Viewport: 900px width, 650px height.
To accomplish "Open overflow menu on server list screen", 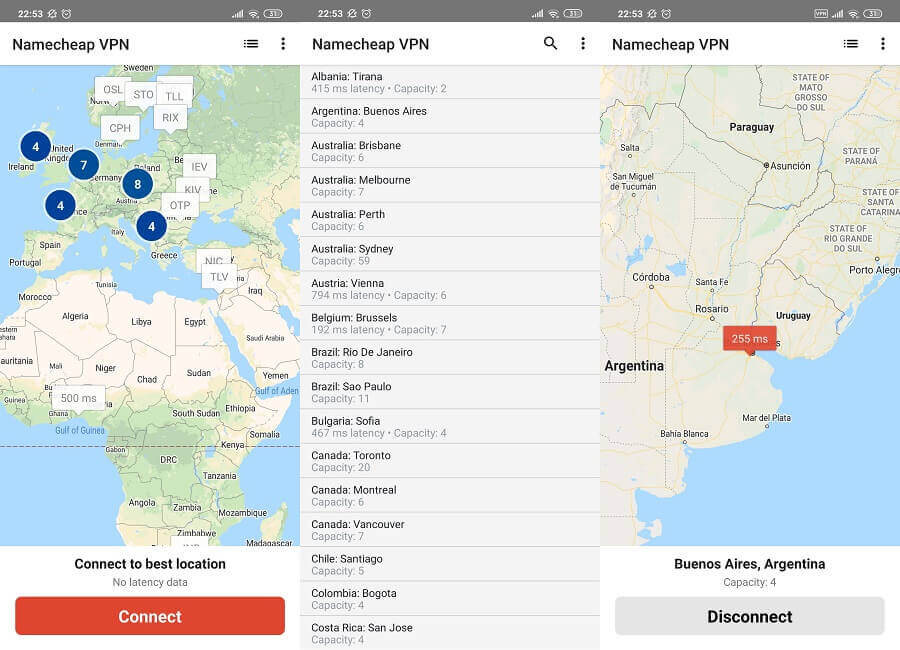I will pos(583,44).
